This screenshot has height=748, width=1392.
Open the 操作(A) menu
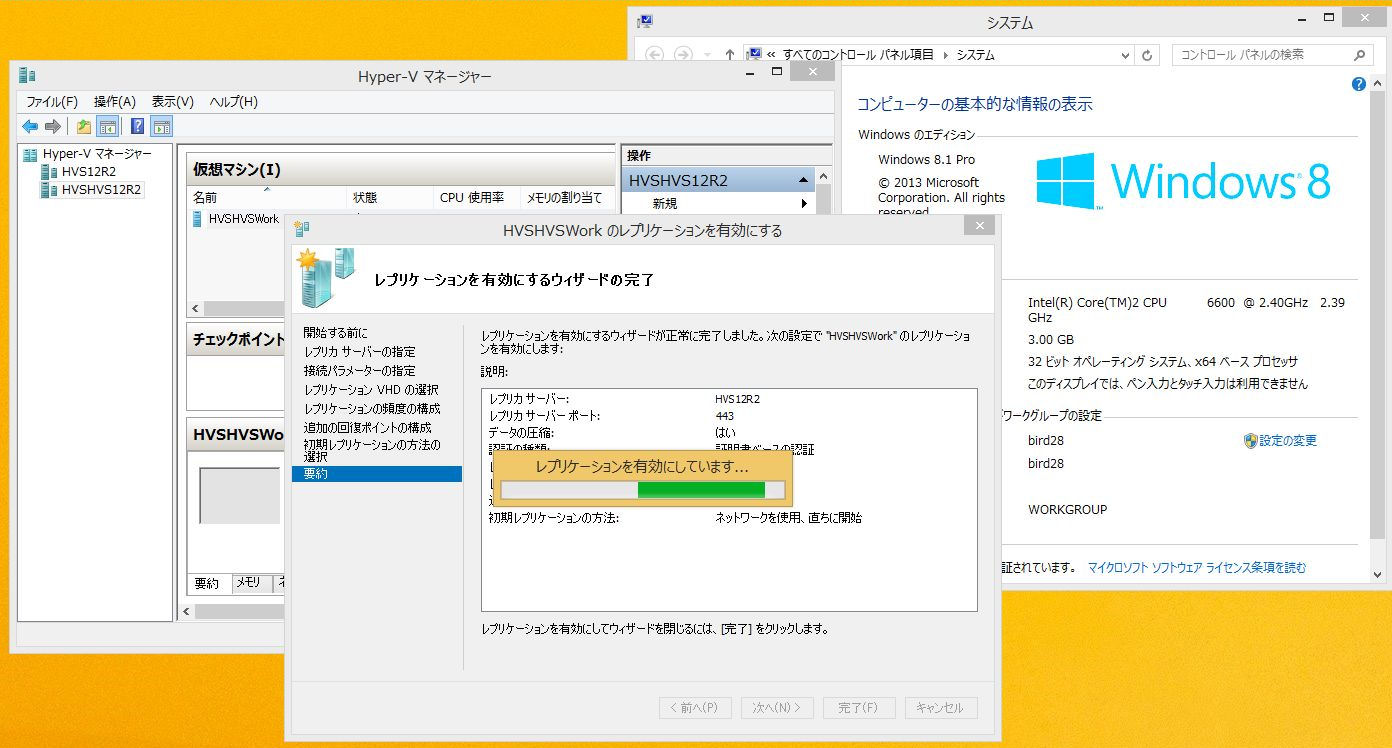click(x=115, y=102)
